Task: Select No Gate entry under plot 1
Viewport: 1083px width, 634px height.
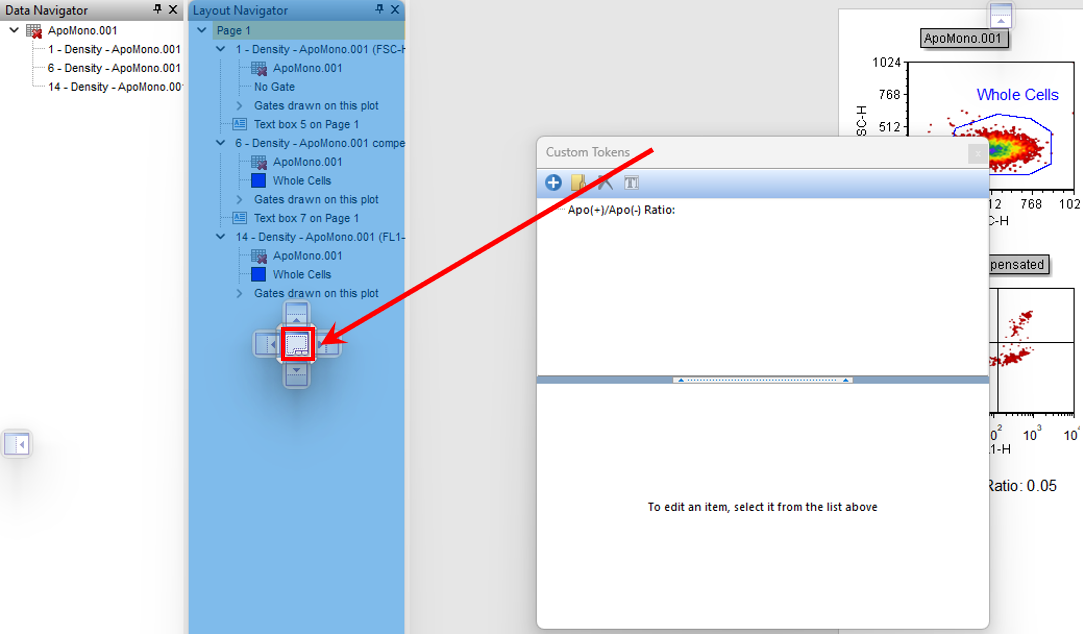Action: tap(274, 87)
